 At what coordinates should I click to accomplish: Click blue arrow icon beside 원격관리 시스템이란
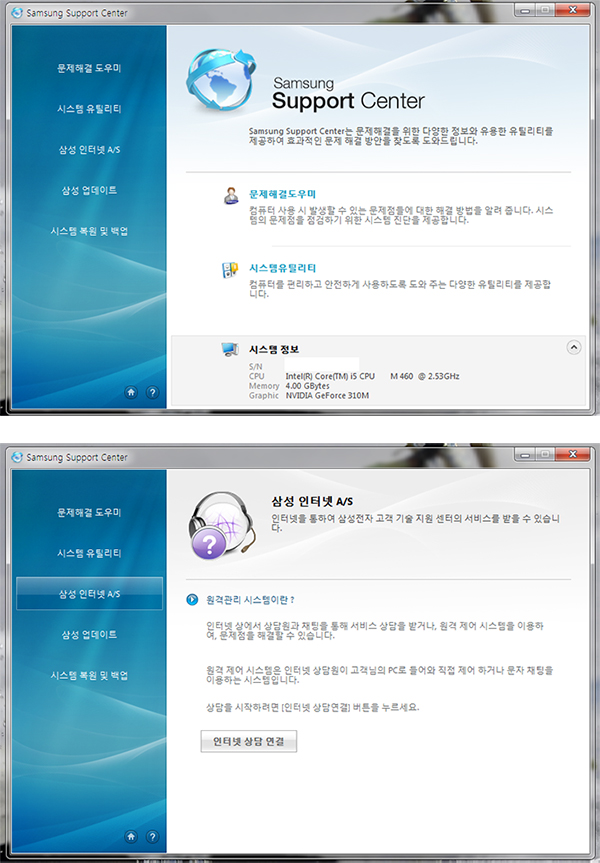(x=192, y=599)
